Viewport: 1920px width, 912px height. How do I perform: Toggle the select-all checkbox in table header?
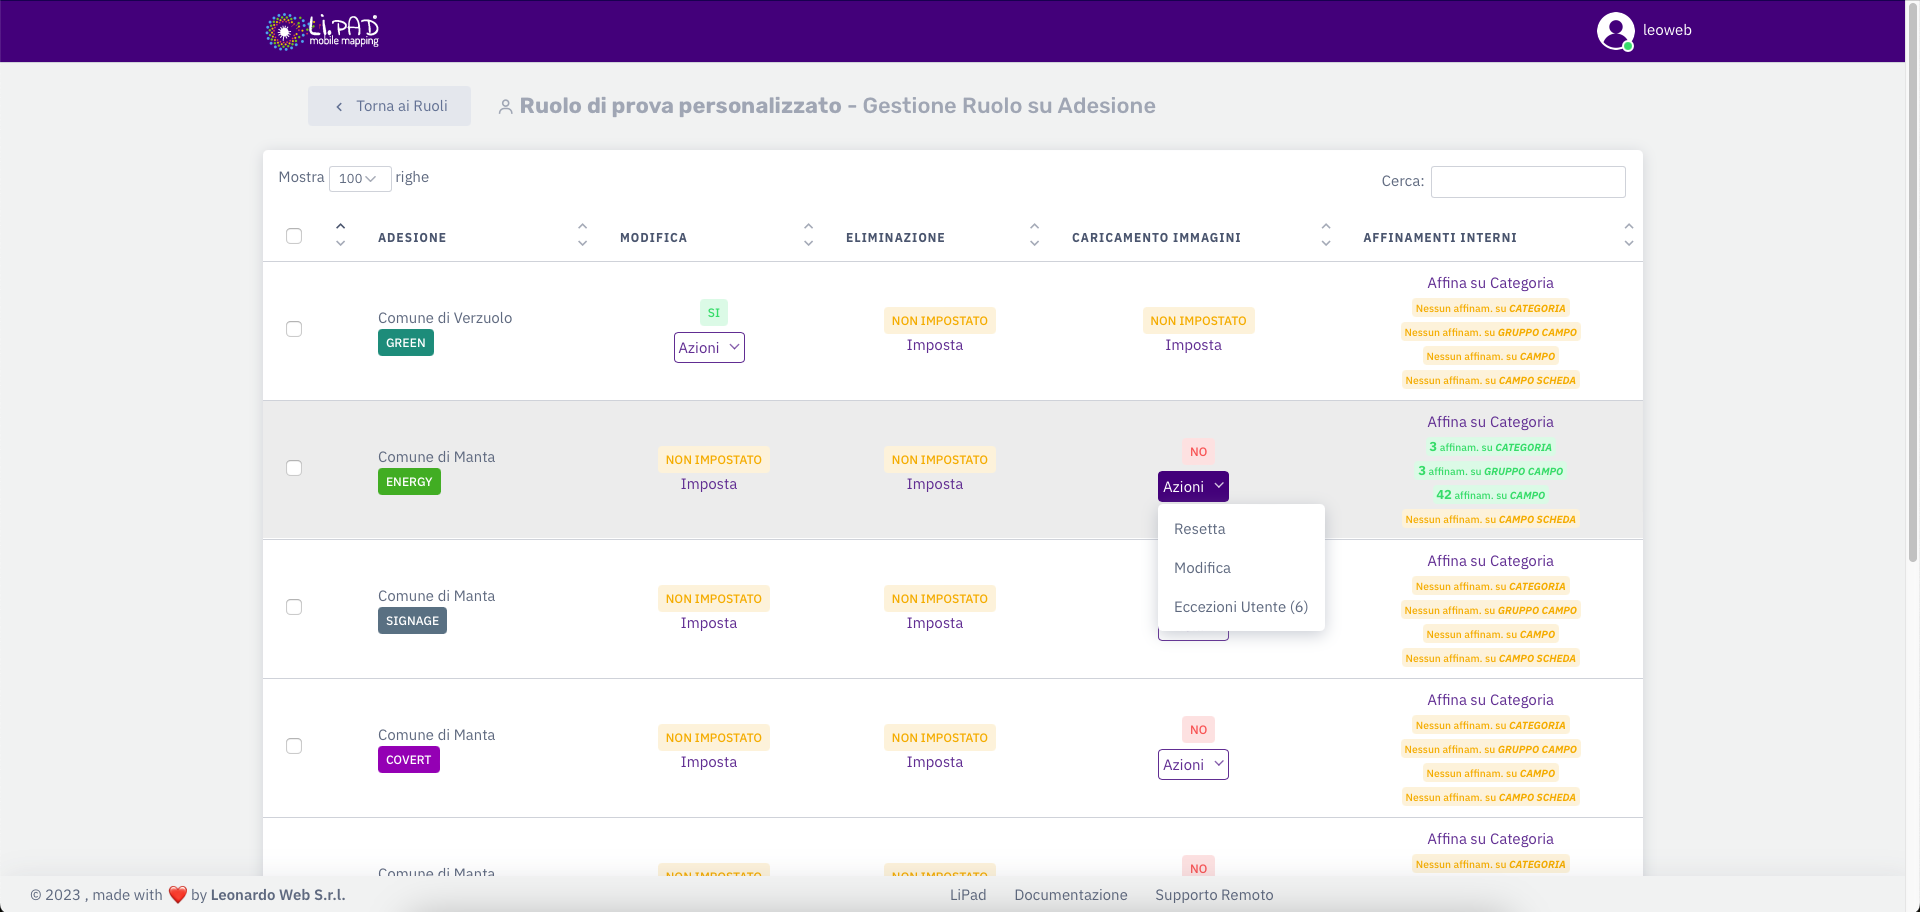point(294,236)
